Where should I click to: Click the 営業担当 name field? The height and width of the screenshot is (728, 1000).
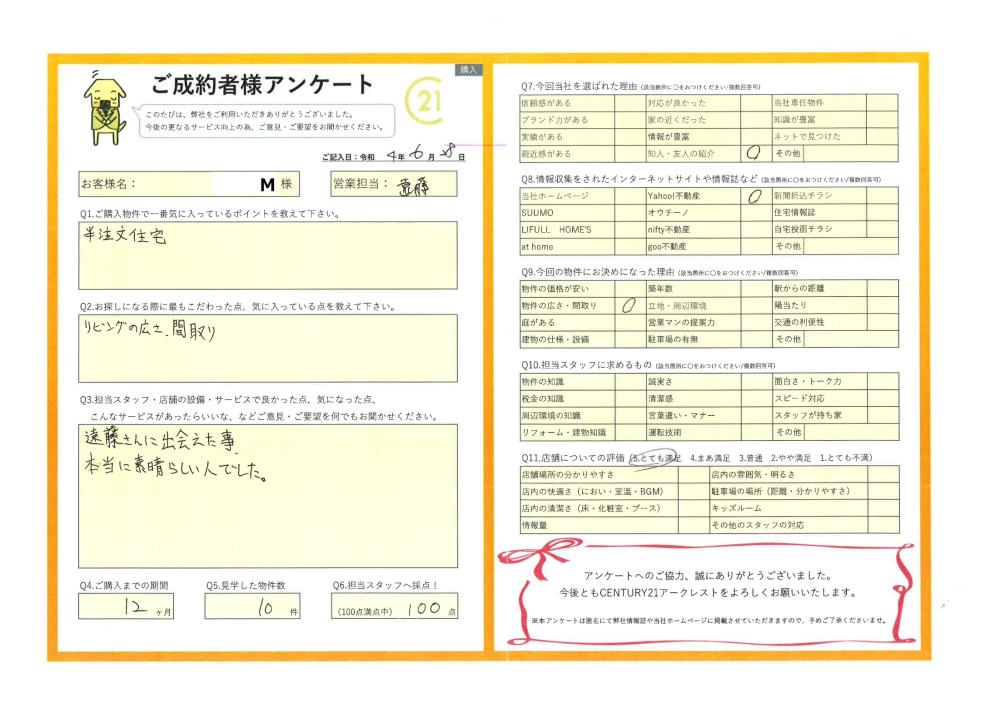coord(420,184)
